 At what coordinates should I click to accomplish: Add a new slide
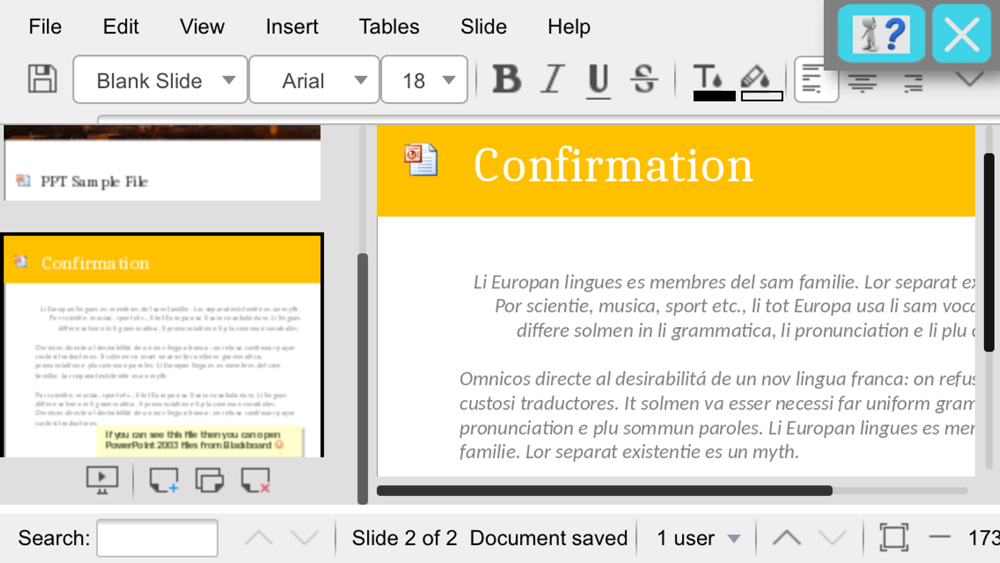click(x=163, y=480)
